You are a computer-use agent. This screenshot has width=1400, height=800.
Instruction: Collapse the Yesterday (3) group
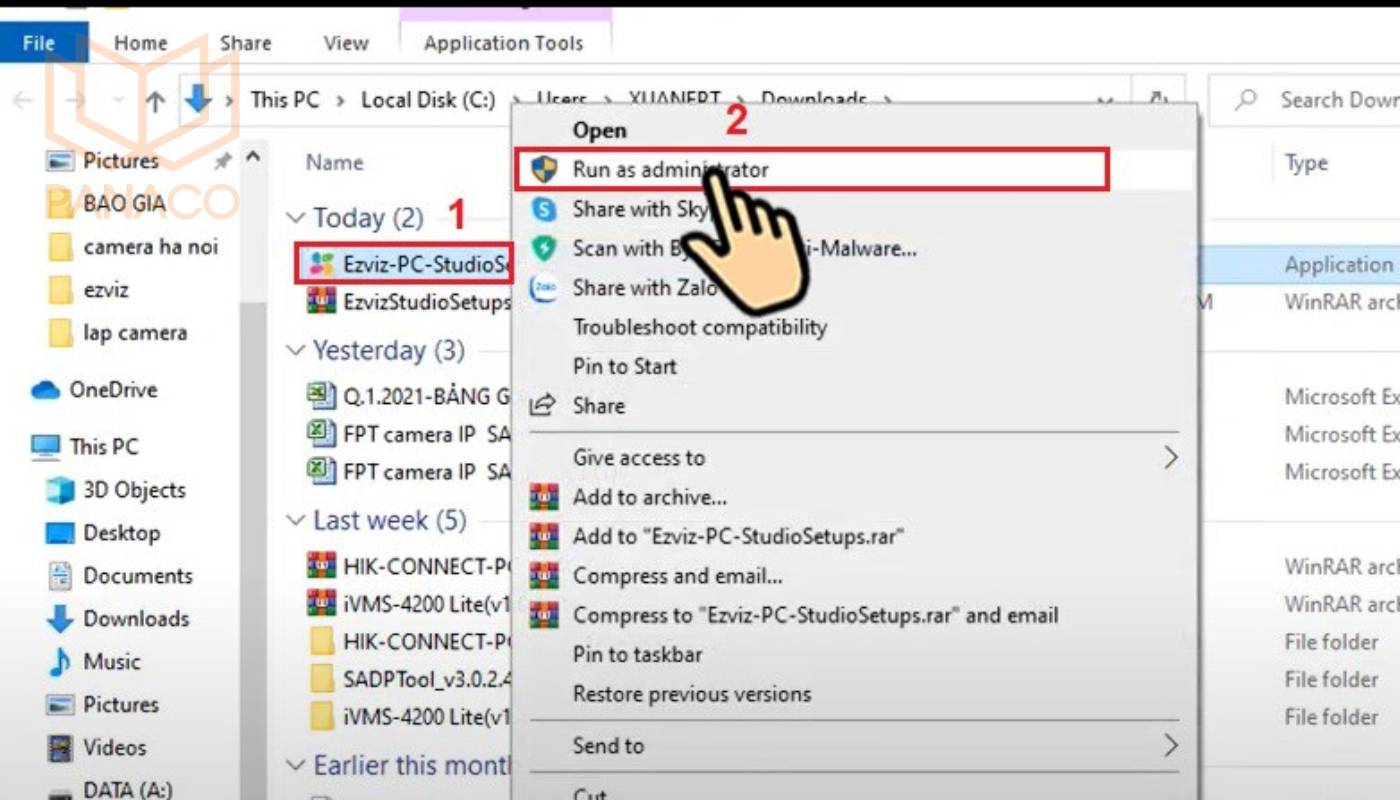(x=295, y=351)
